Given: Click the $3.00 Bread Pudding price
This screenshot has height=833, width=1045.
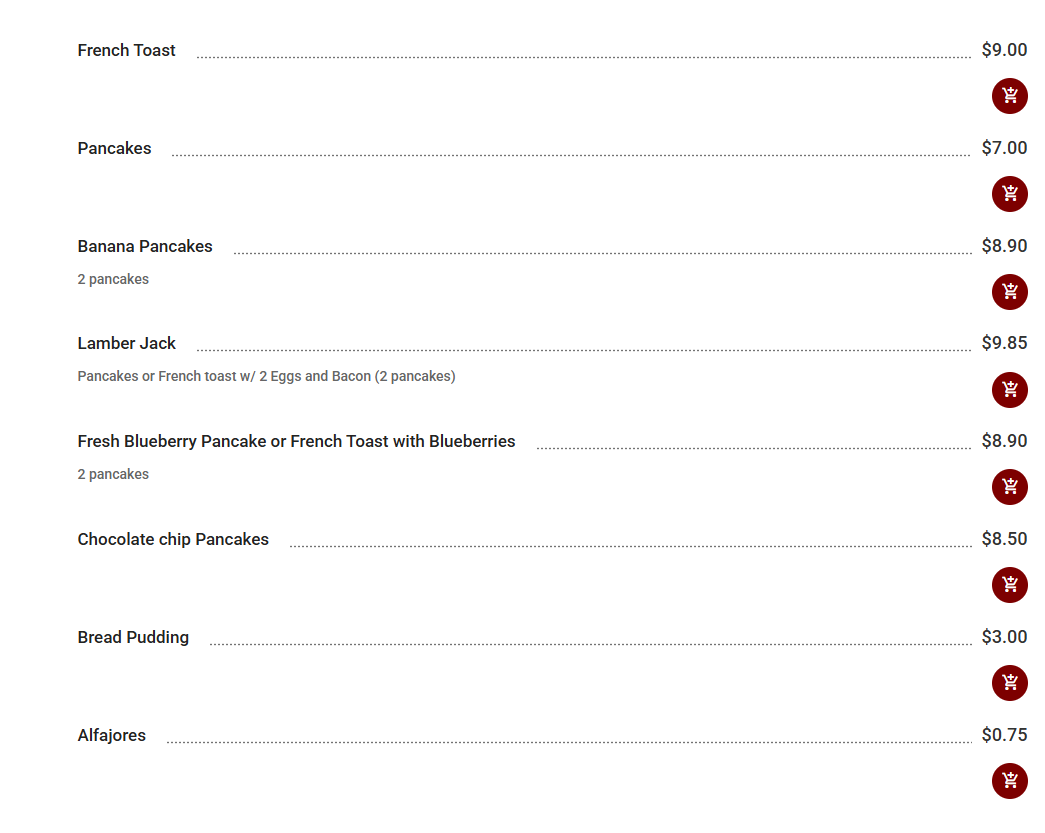Looking at the screenshot, I should tap(1004, 637).
